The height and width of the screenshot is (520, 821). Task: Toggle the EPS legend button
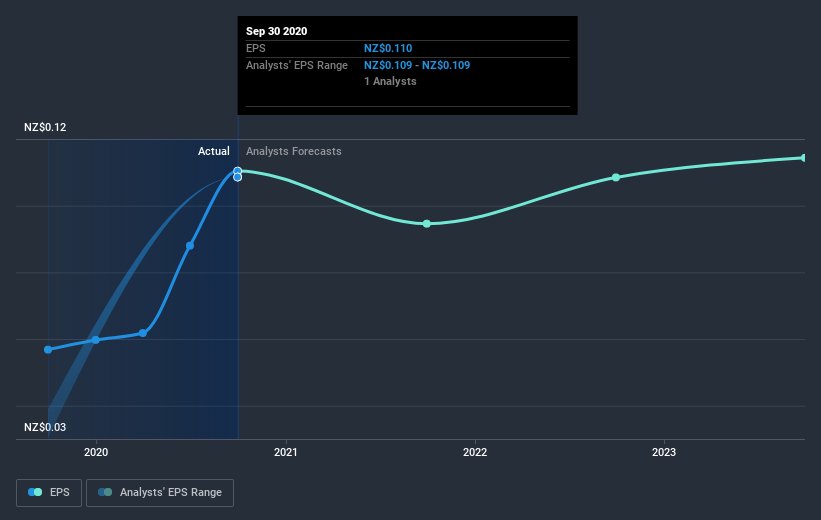(x=49, y=493)
